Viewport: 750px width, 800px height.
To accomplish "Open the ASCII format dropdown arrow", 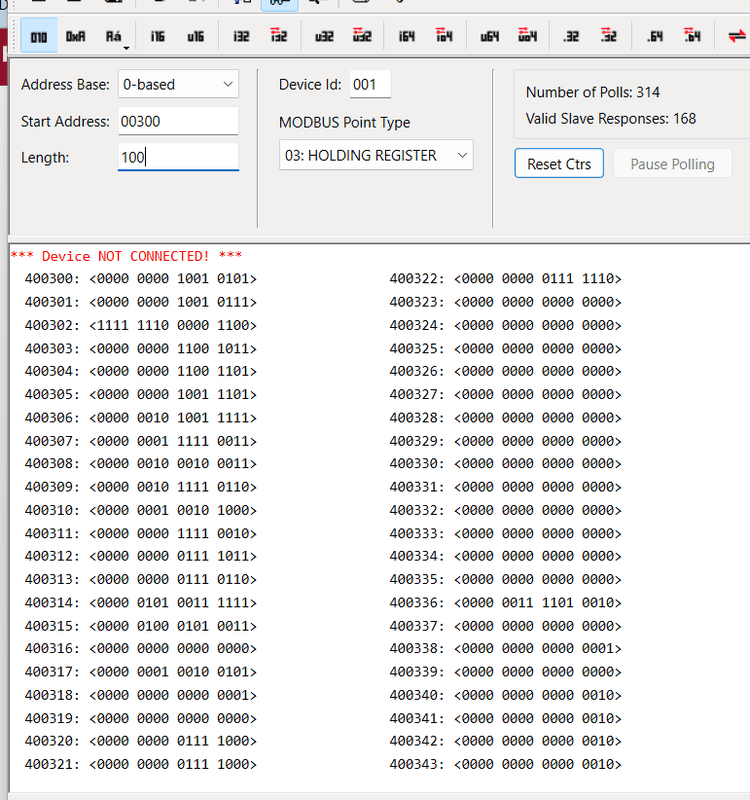I will click(127, 46).
